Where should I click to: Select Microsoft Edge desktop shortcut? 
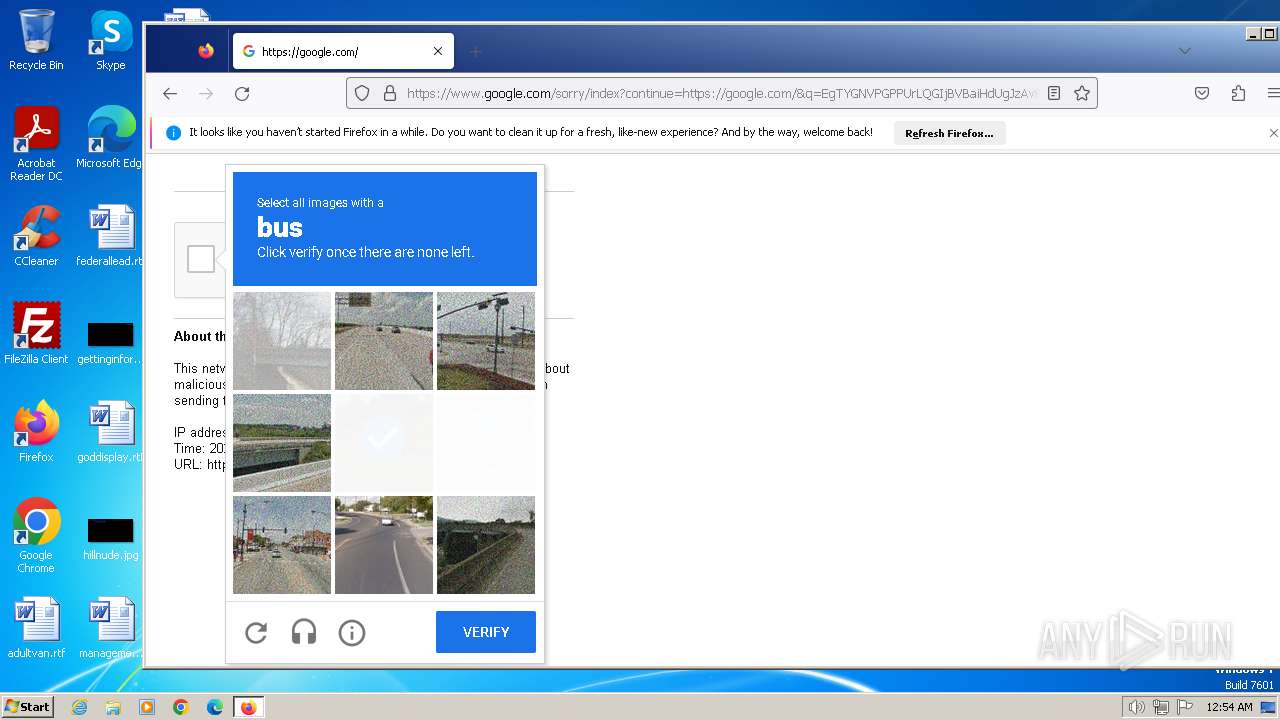click(109, 138)
